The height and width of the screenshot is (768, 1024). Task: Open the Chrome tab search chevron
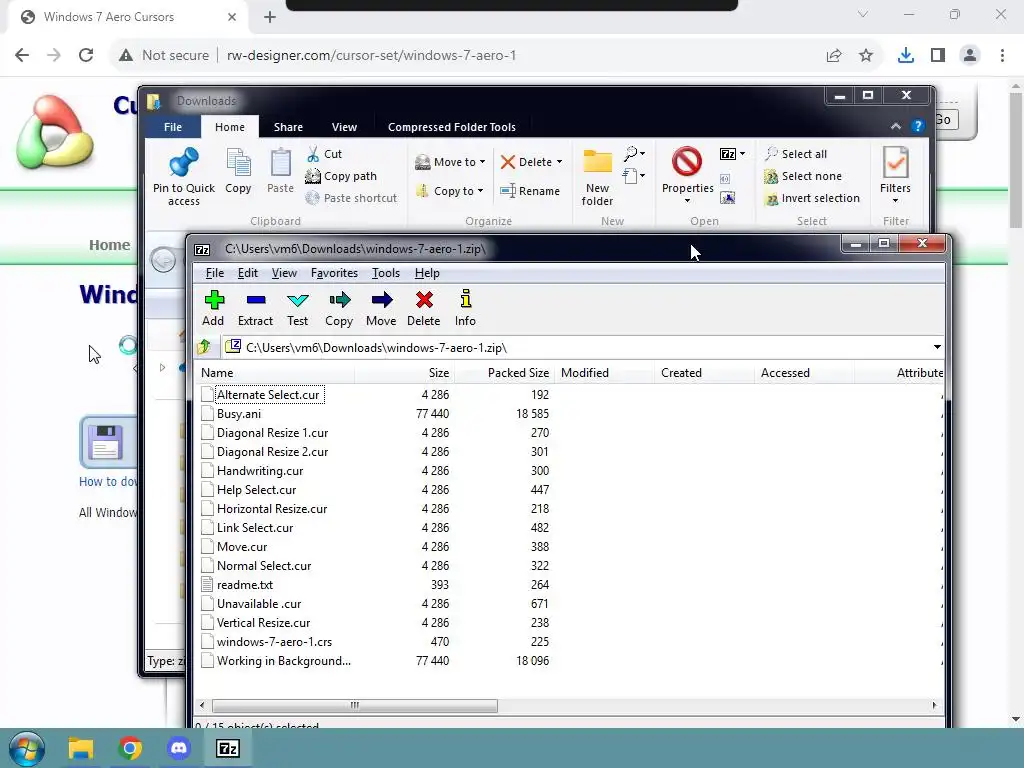(x=863, y=14)
